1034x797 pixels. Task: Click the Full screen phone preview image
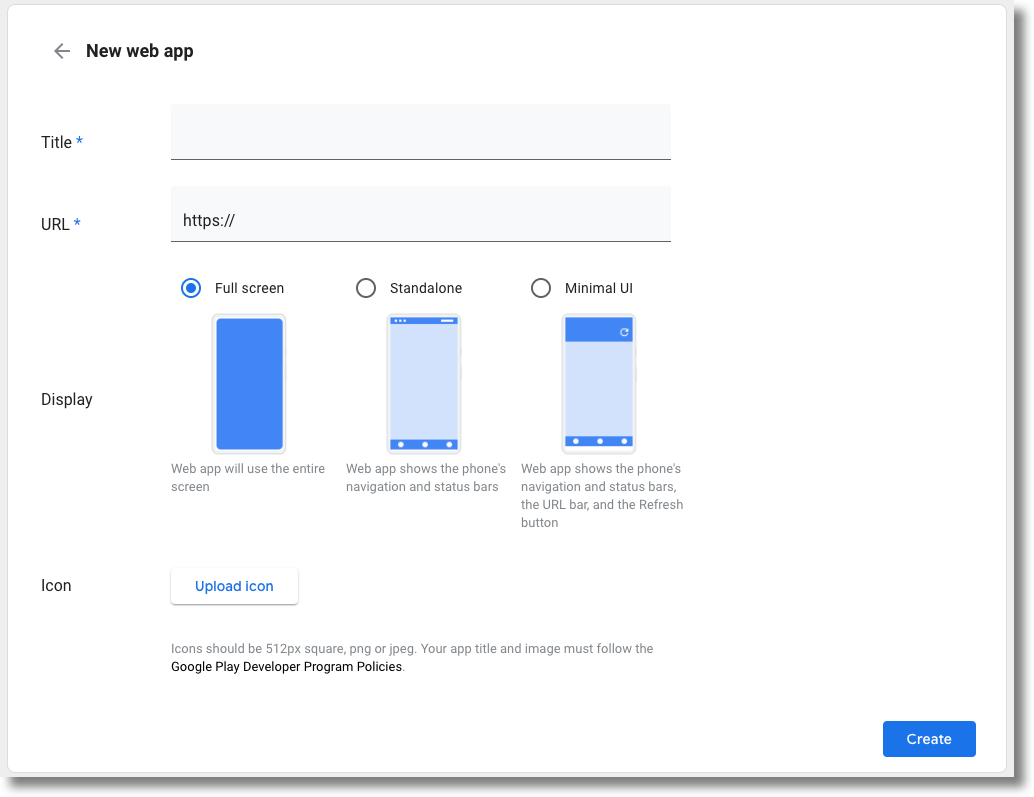(x=249, y=384)
